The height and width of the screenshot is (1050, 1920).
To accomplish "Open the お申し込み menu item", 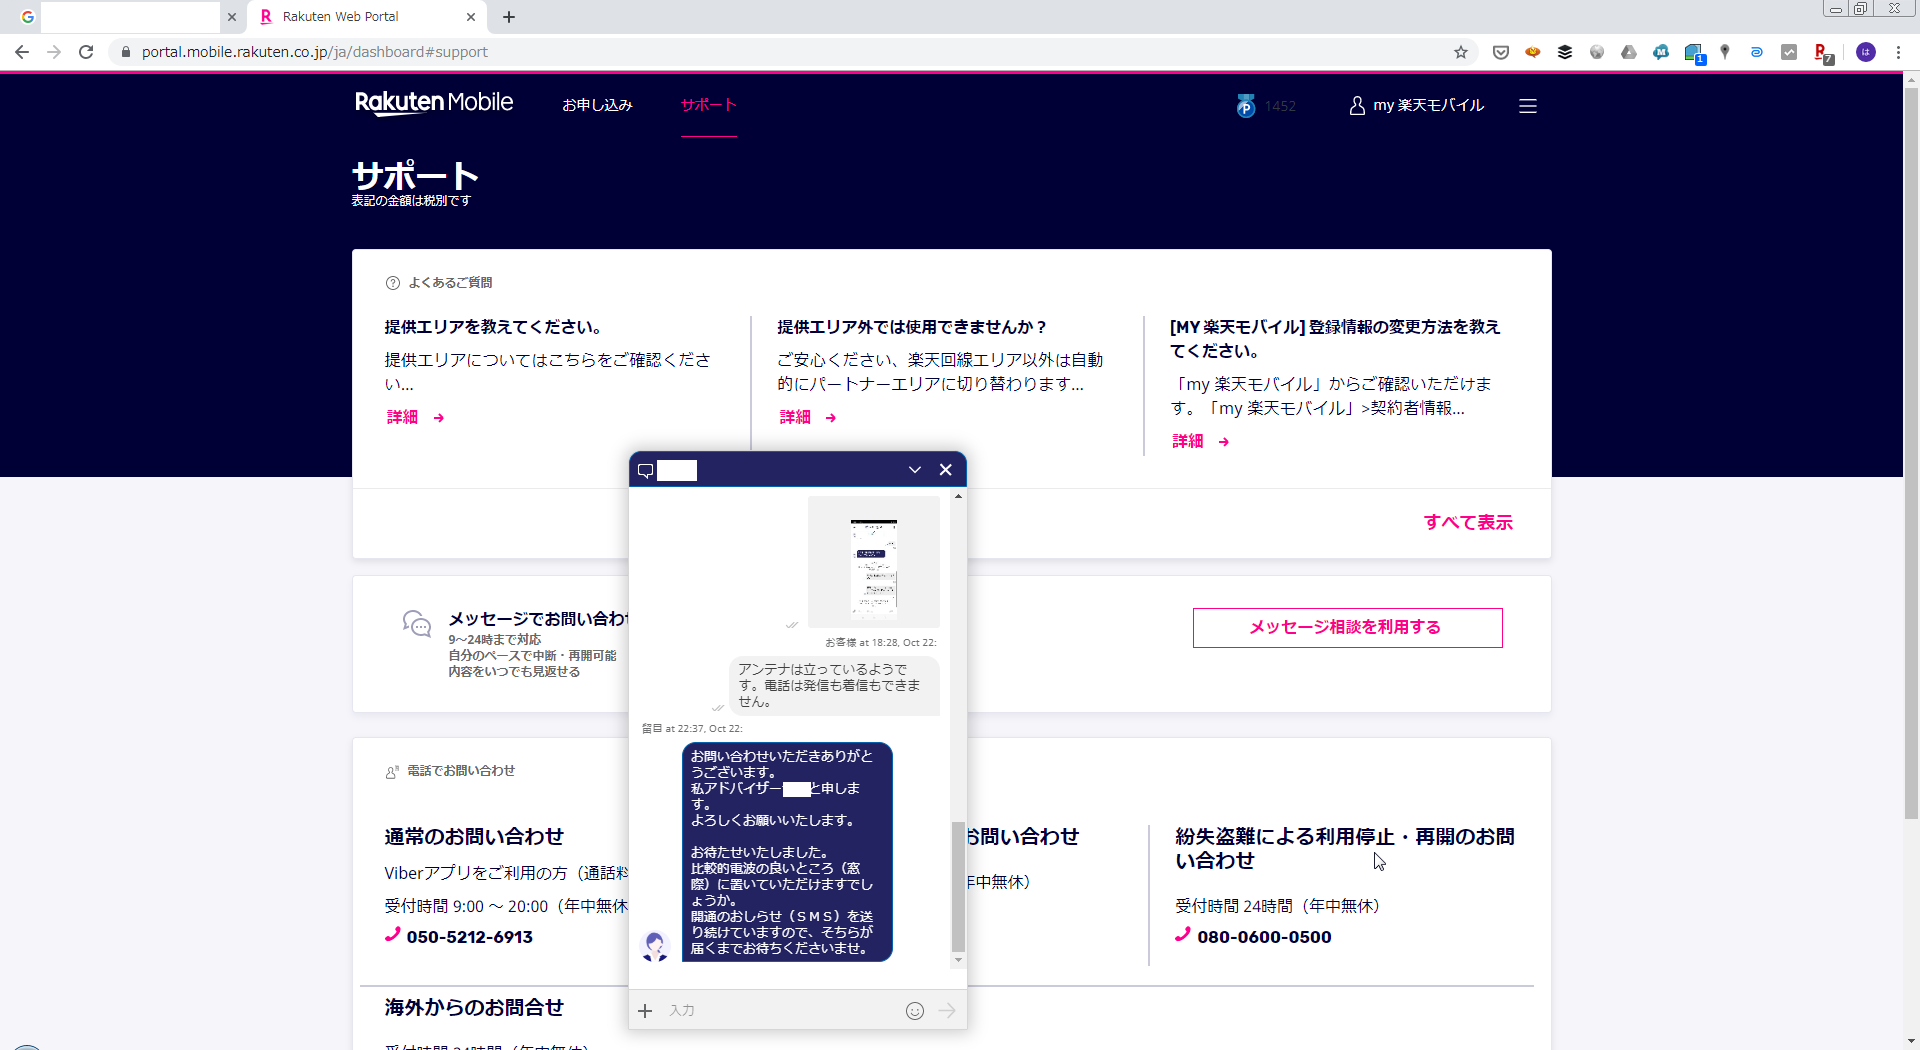I will 597,105.
